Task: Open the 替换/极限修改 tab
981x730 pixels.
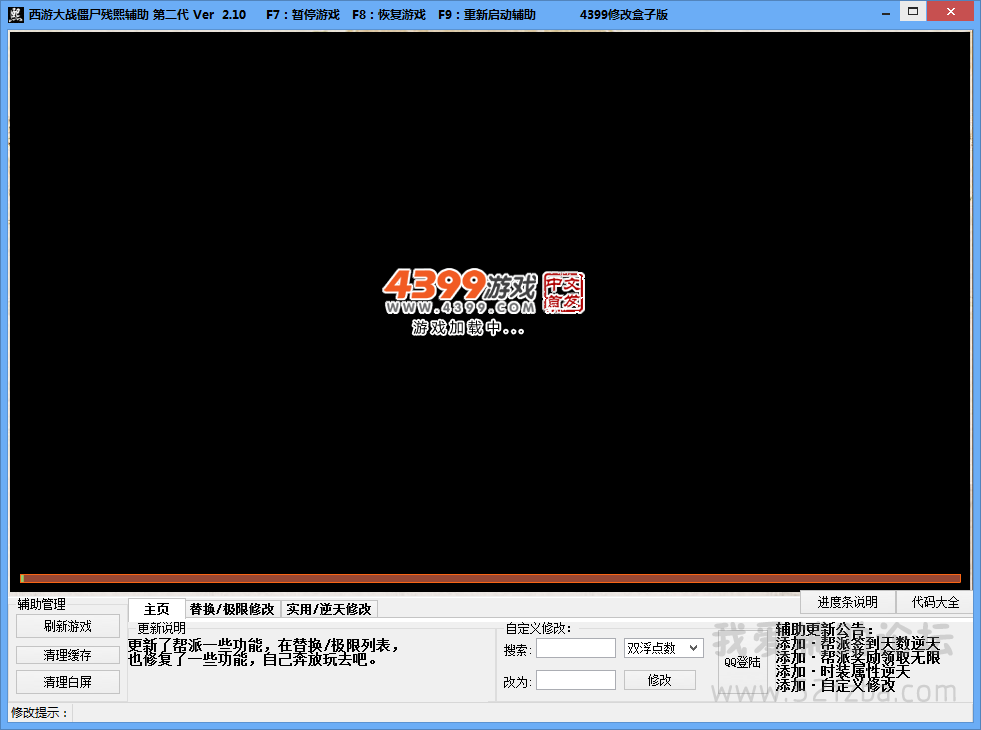Action: click(232, 609)
